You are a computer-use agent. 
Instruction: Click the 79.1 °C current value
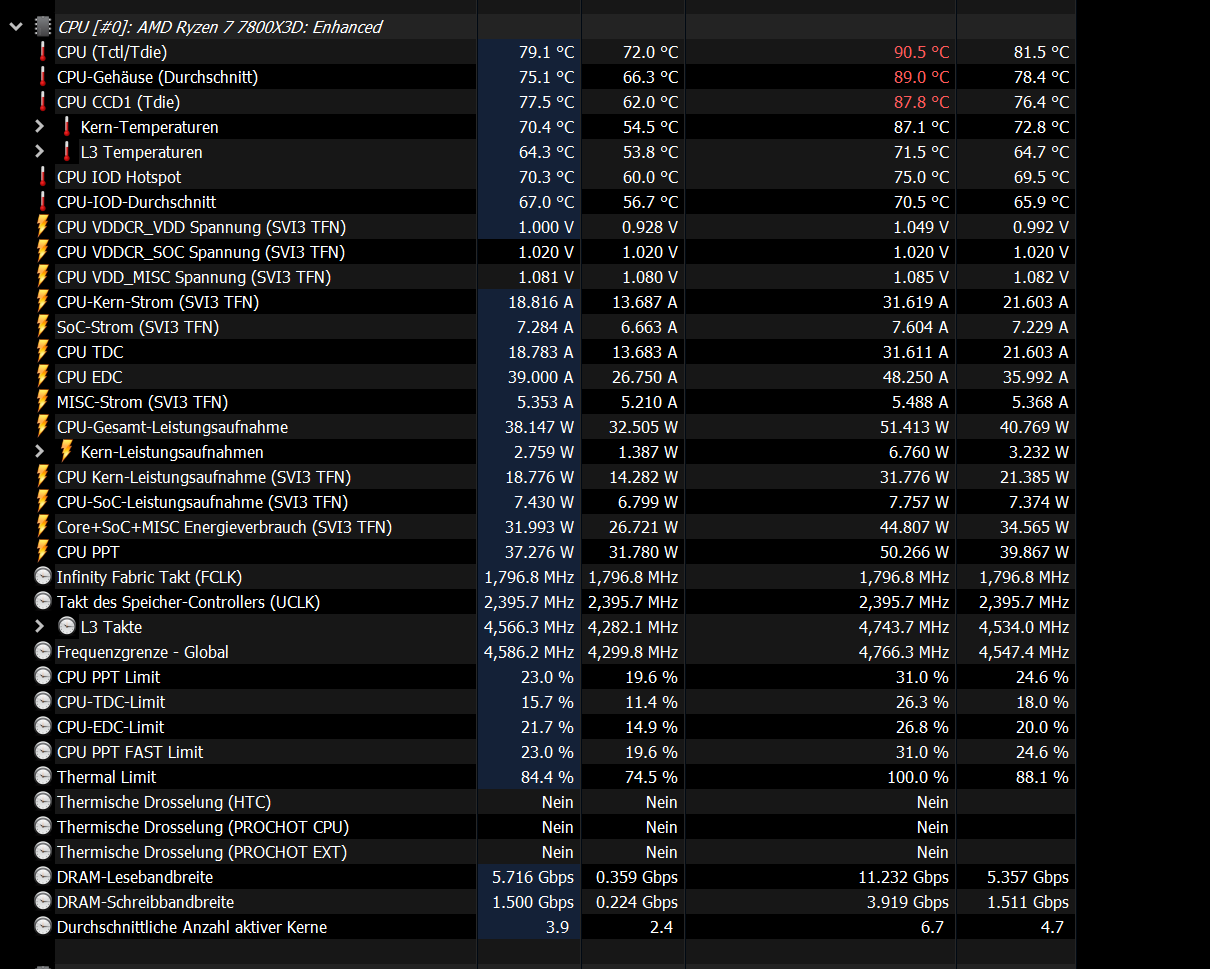pos(546,52)
